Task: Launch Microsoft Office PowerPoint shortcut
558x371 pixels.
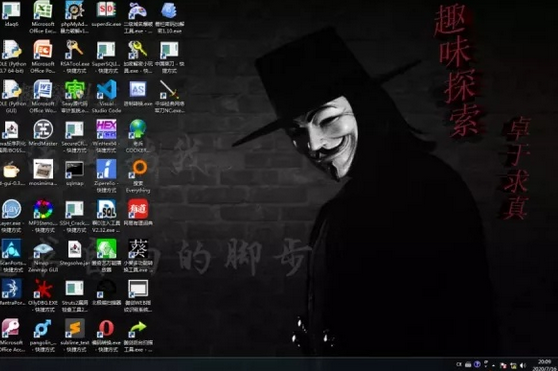Action: [43, 57]
